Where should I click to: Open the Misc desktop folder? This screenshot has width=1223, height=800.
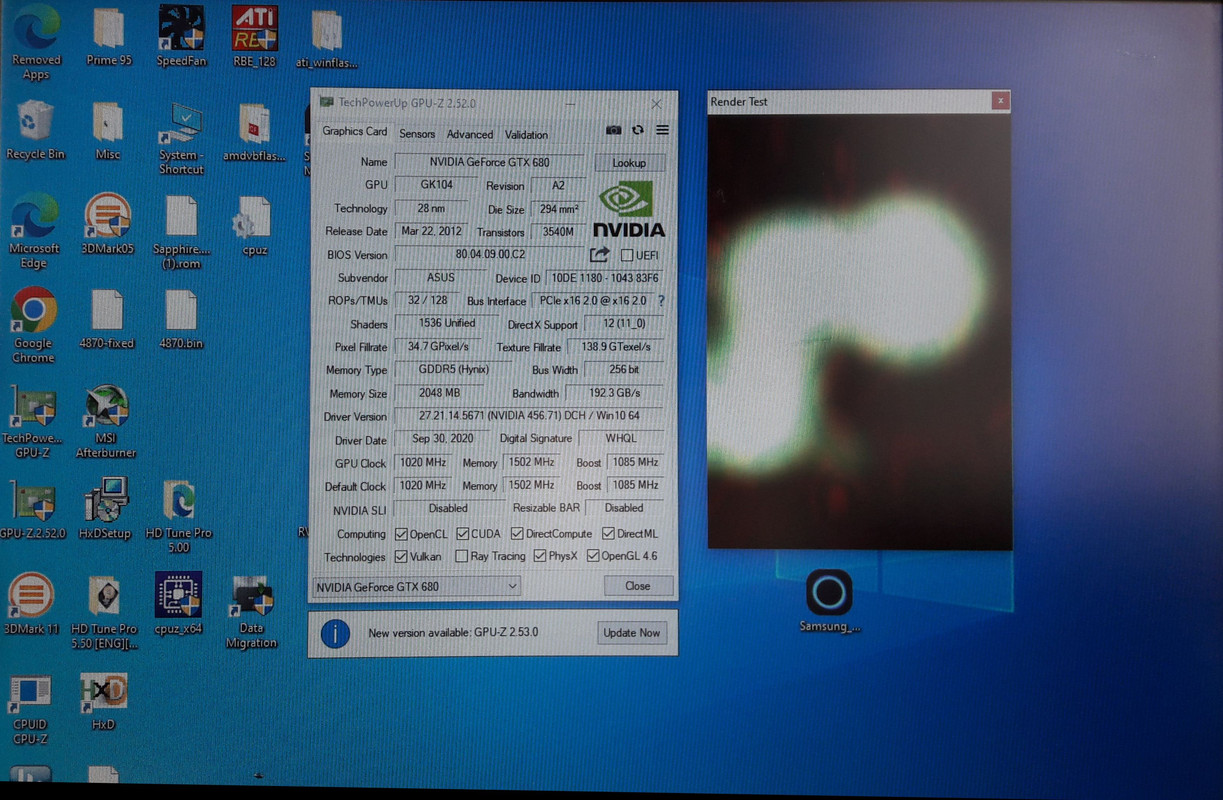[x=108, y=131]
